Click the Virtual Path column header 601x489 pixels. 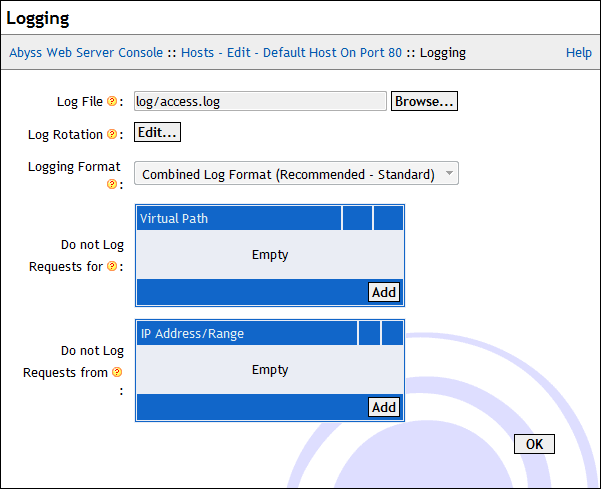(x=239, y=218)
